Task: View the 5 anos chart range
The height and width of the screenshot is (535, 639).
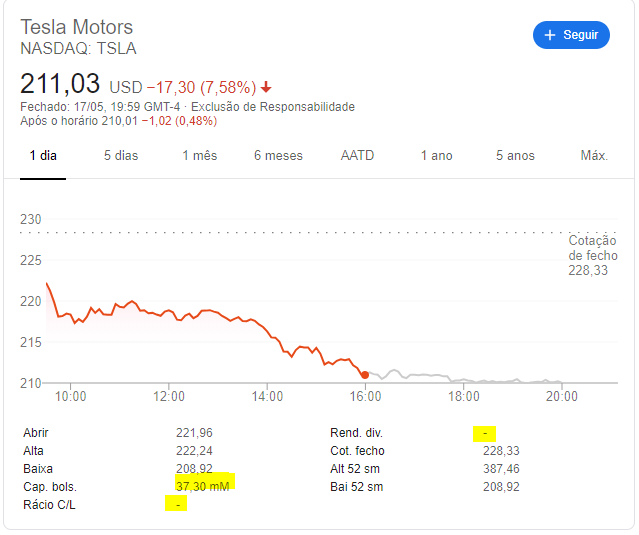Action: pos(515,156)
